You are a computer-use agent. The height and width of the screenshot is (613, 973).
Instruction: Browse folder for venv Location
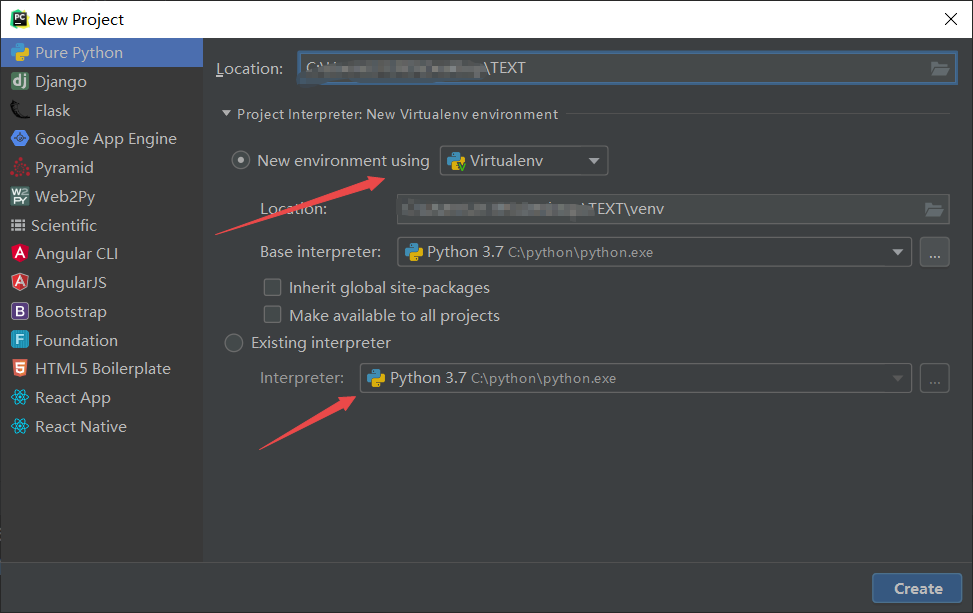pos(934,209)
